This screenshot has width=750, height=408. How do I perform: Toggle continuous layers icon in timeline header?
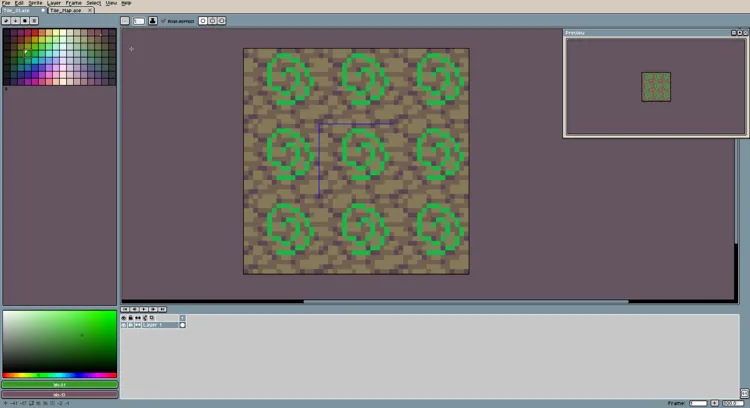pos(138,318)
